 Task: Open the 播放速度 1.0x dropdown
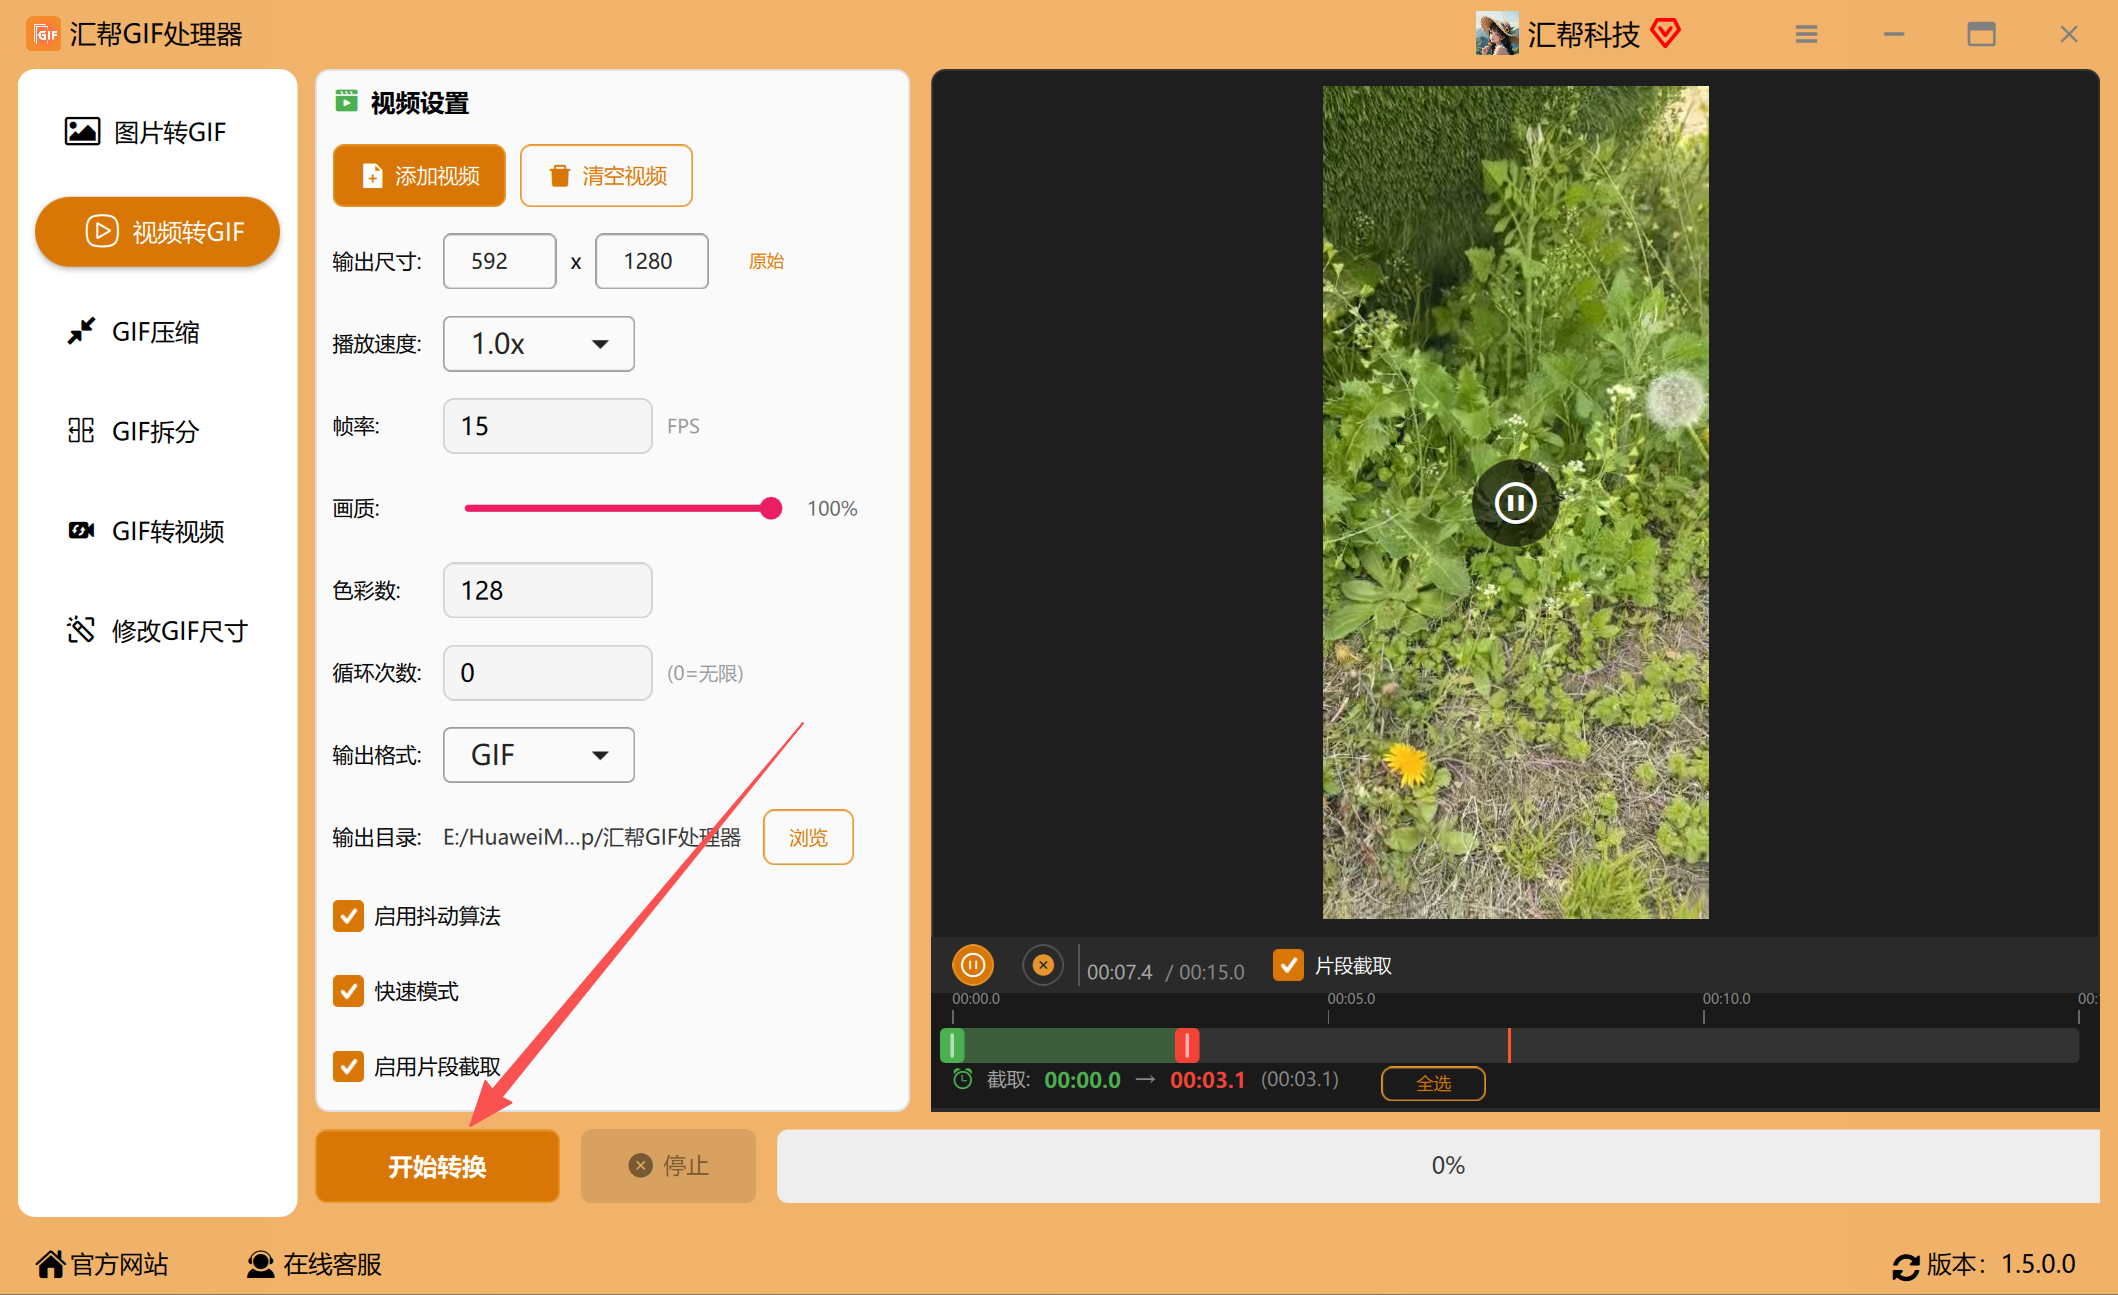538,344
